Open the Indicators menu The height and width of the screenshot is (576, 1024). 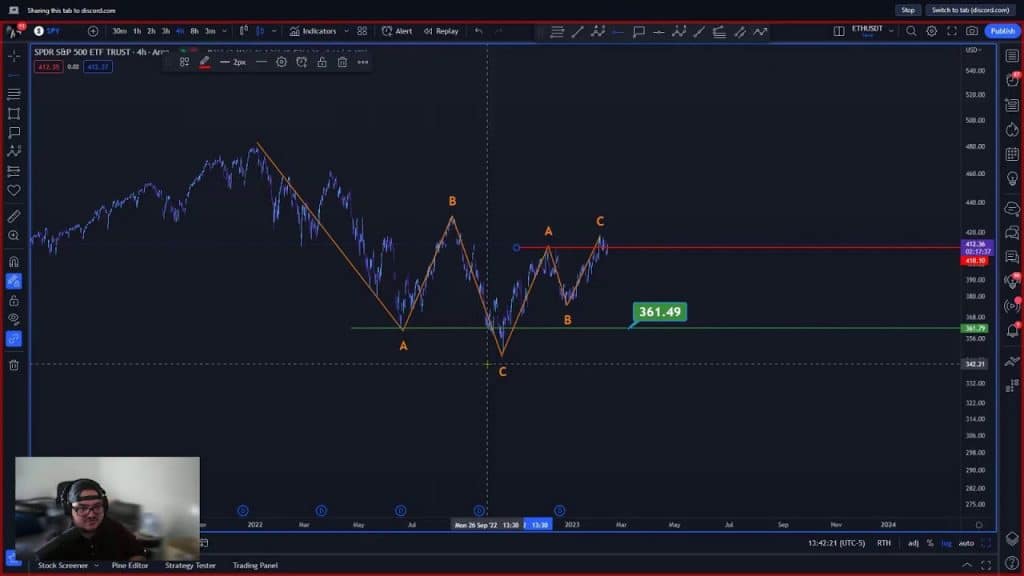click(x=313, y=31)
